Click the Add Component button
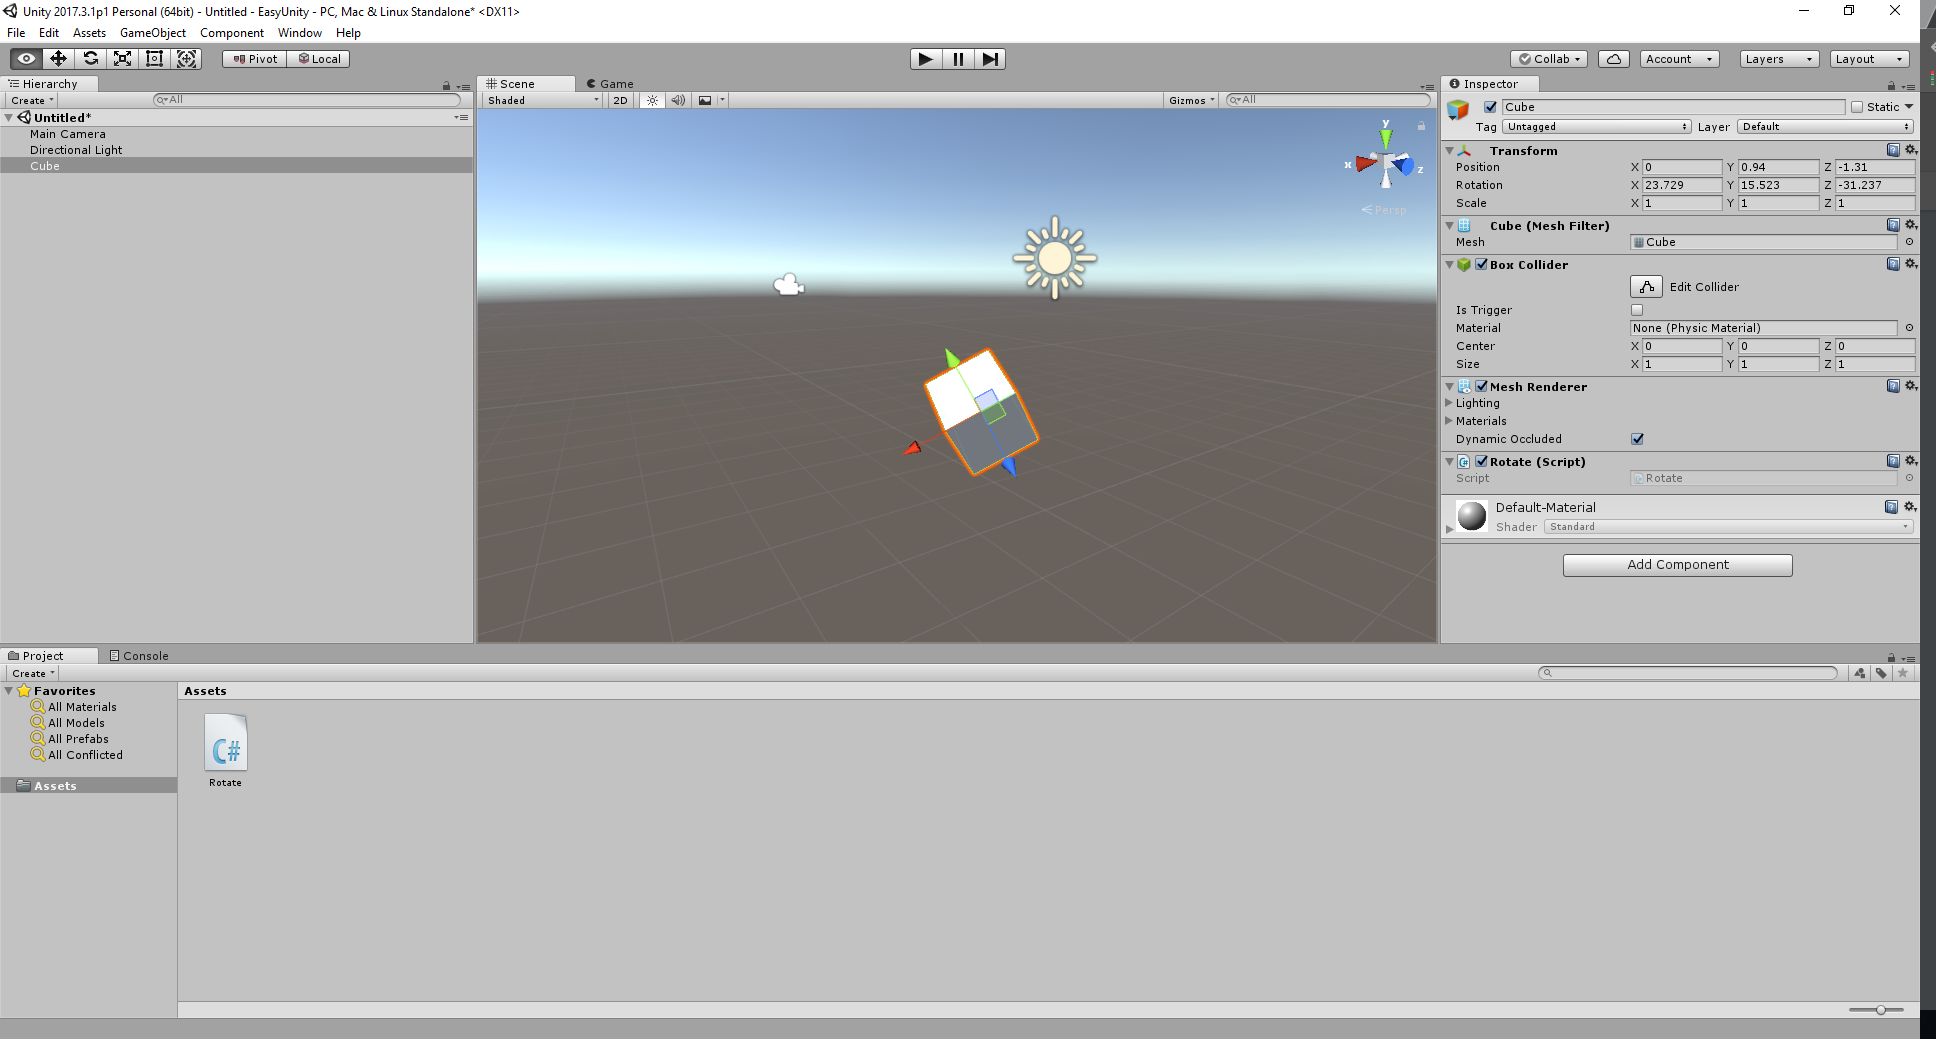This screenshot has height=1039, width=1936. 1677,564
